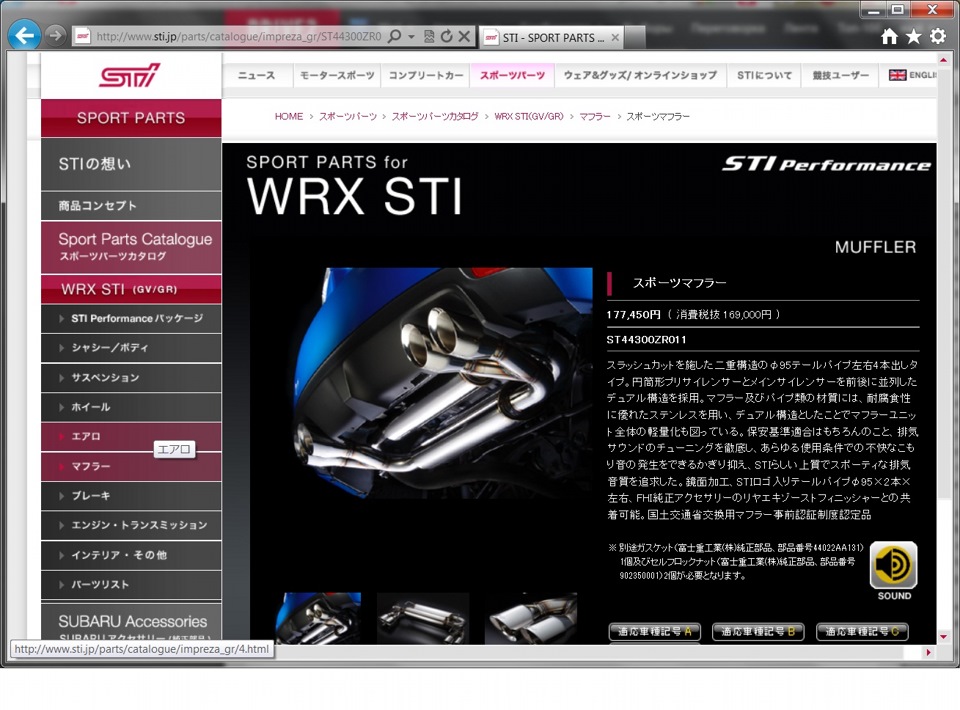Image resolution: width=960 pixels, height=710 pixels.
Task: Go to browser home page
Action: (888, 35)
